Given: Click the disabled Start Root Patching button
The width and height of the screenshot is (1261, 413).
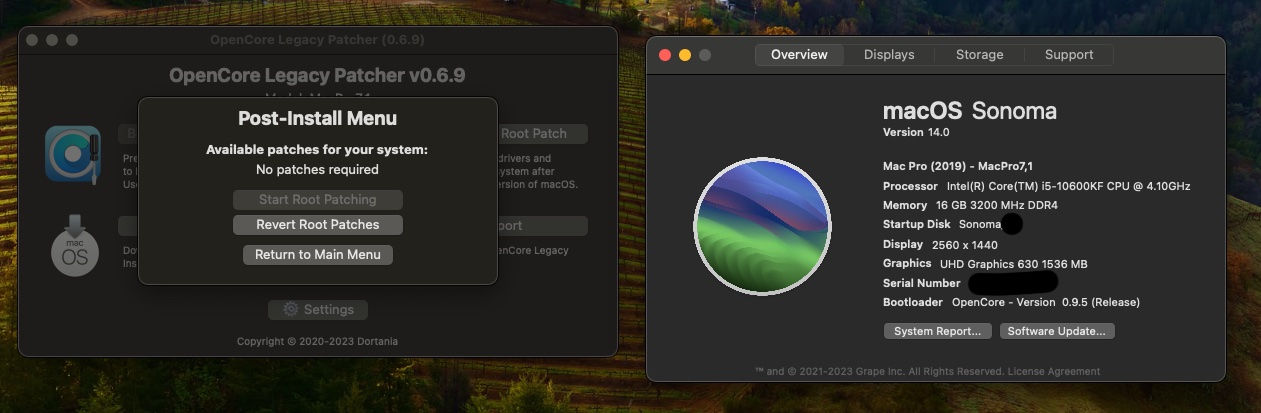Looking at the screenshot, I should 318,200.
